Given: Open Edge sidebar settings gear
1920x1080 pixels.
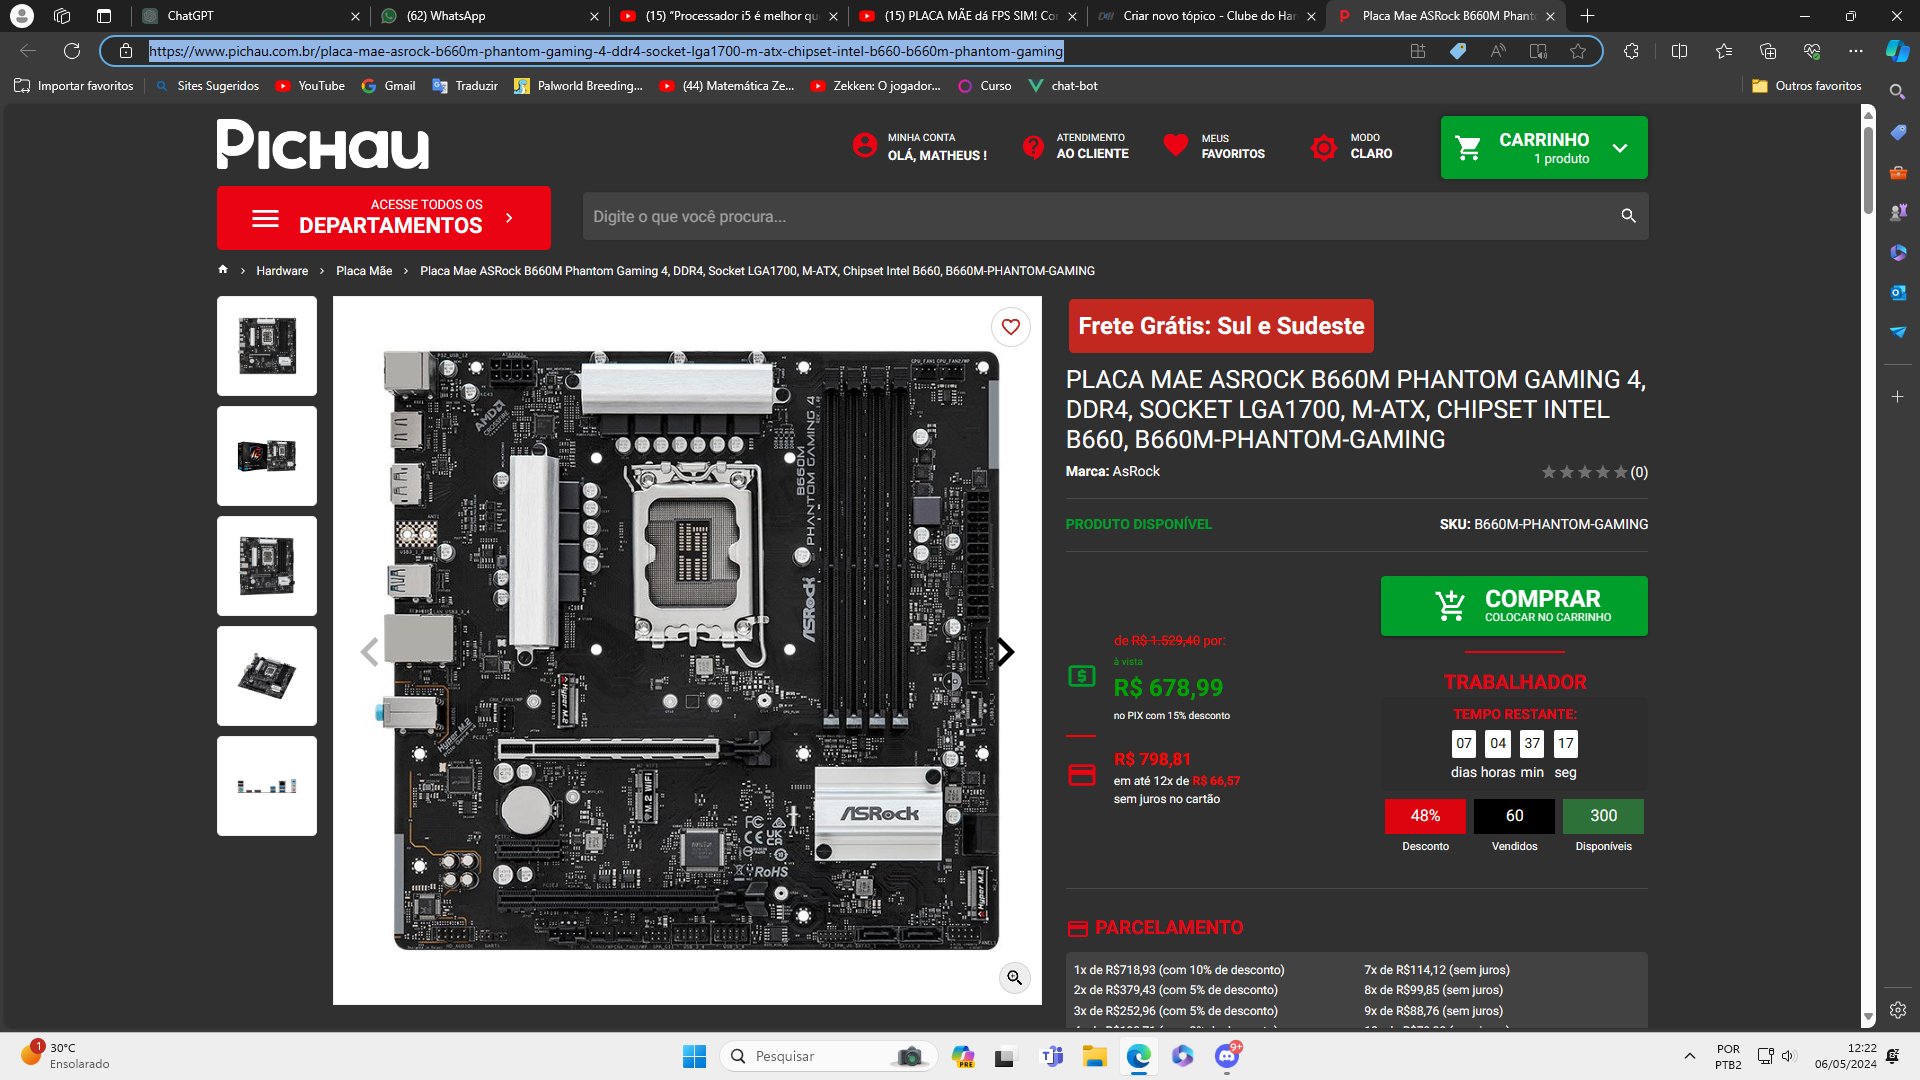Looking at the screenshot, I should coord(1897,1010).
